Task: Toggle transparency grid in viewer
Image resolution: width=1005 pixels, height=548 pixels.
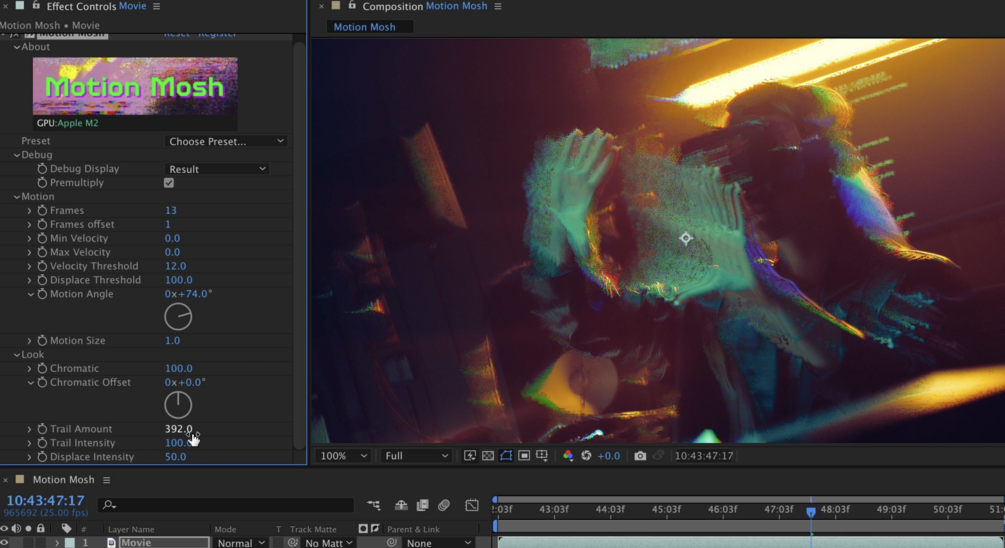Action: coord(488,456)
